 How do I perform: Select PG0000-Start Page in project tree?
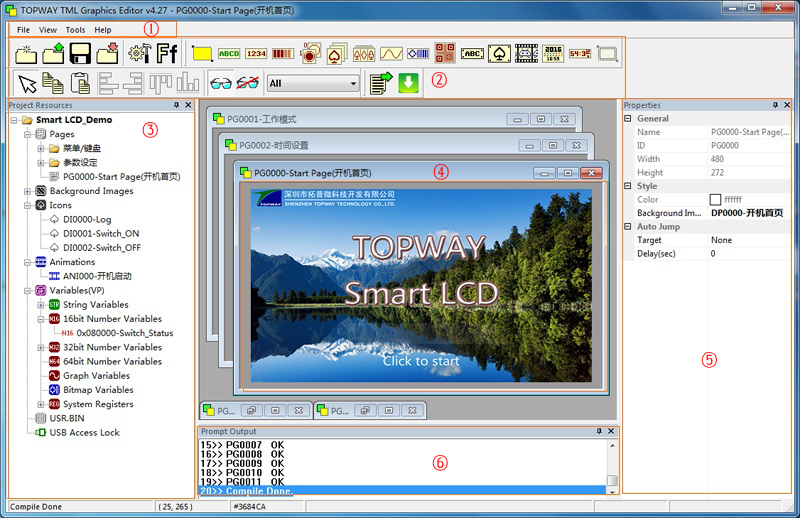click(x=121, y=177)
